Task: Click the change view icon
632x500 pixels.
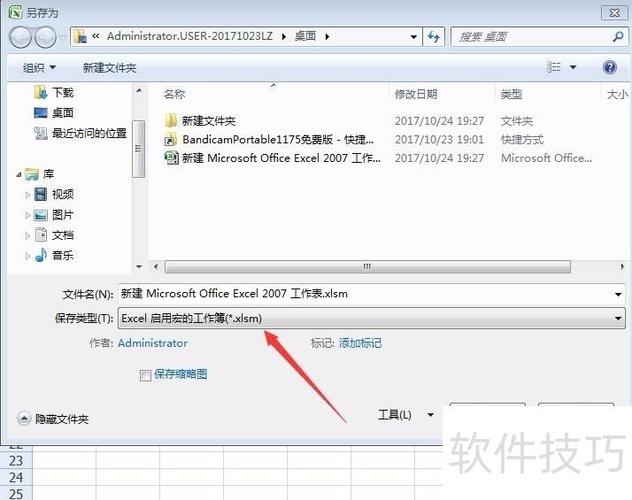Action: (554, 67)
